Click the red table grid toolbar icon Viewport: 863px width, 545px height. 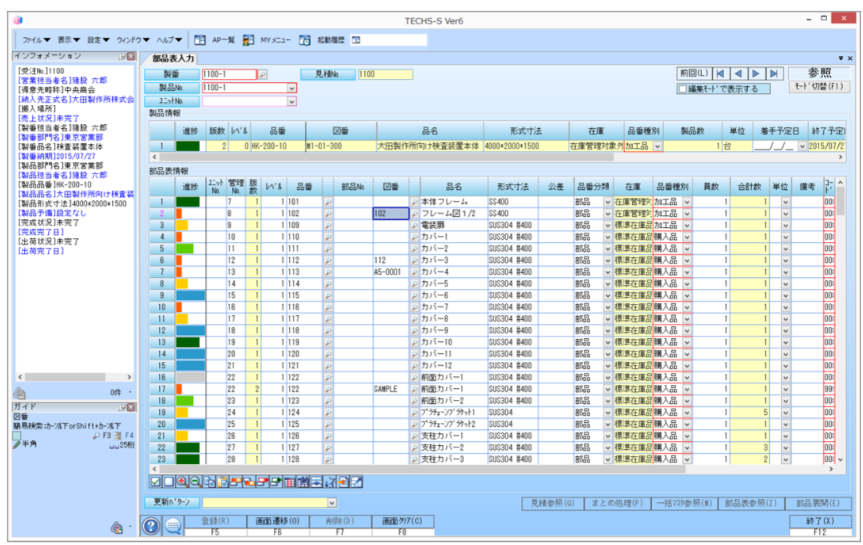(x=290, y=482)
